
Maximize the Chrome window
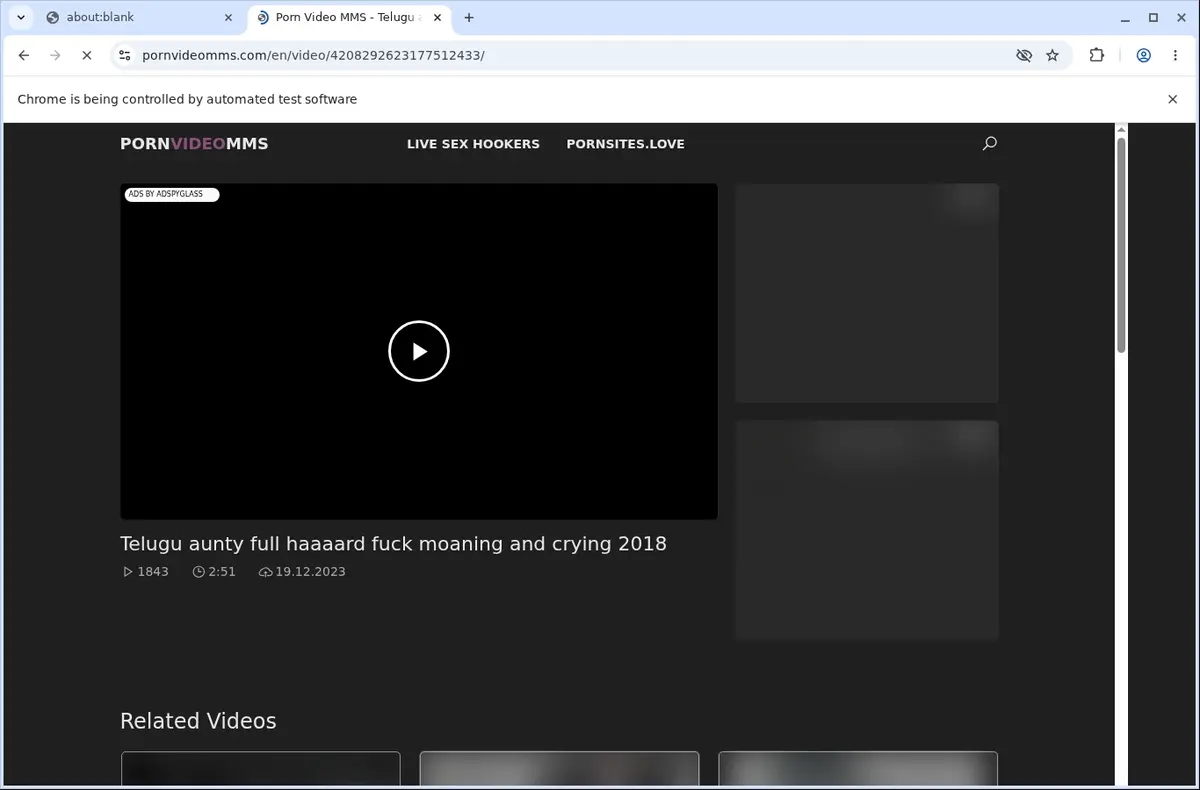click(x=1153, y=17)
